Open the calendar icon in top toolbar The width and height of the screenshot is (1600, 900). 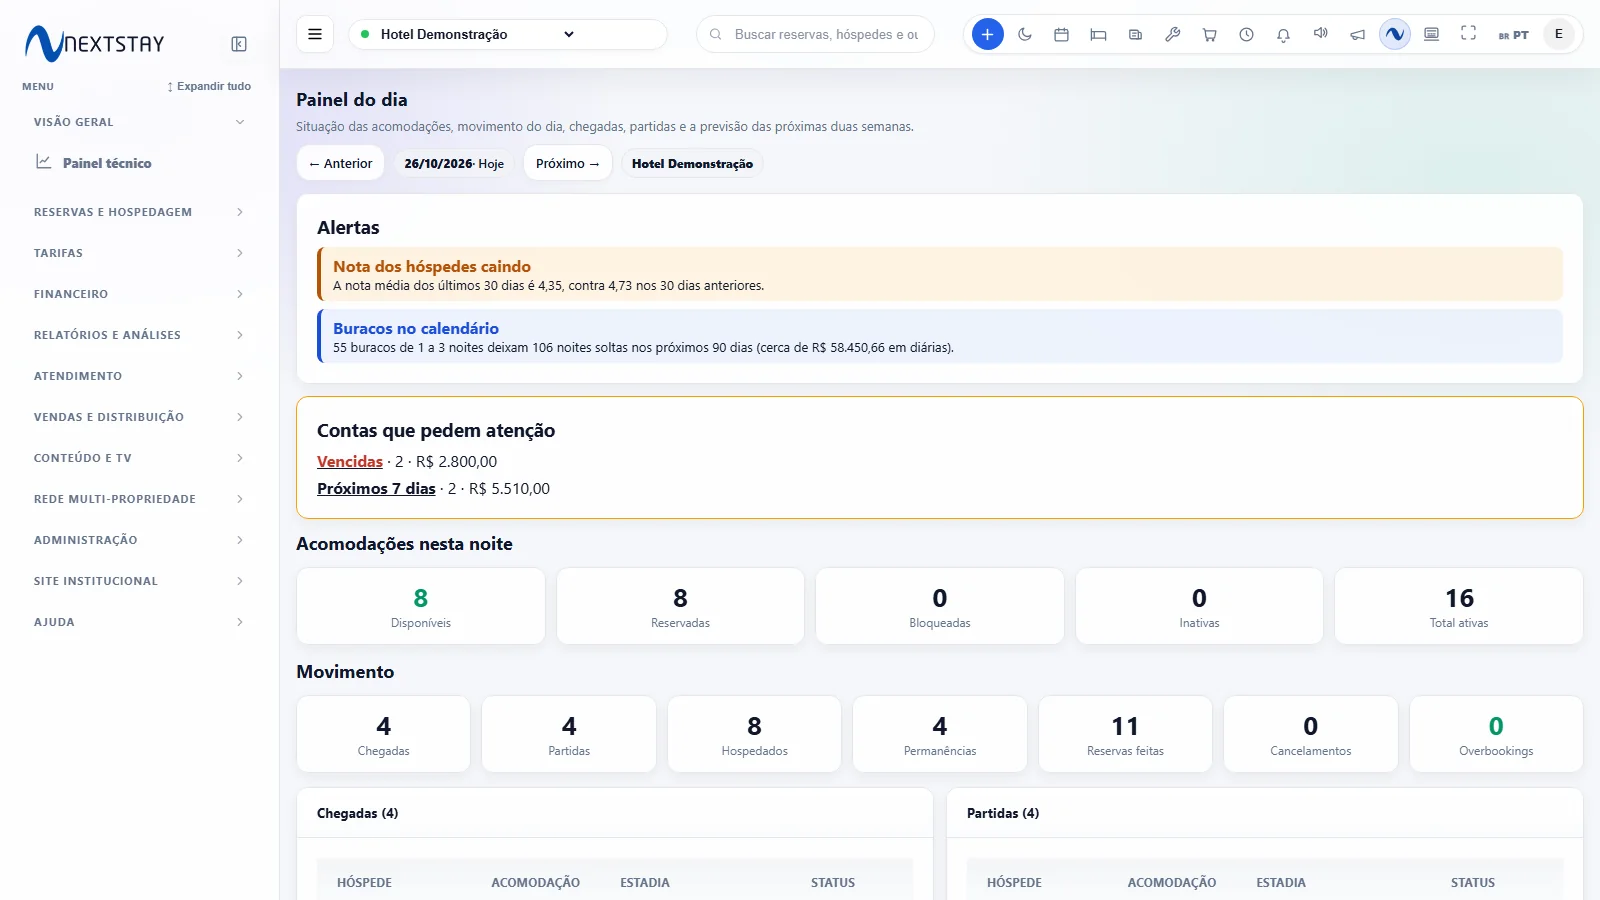tap(1062, 34)
